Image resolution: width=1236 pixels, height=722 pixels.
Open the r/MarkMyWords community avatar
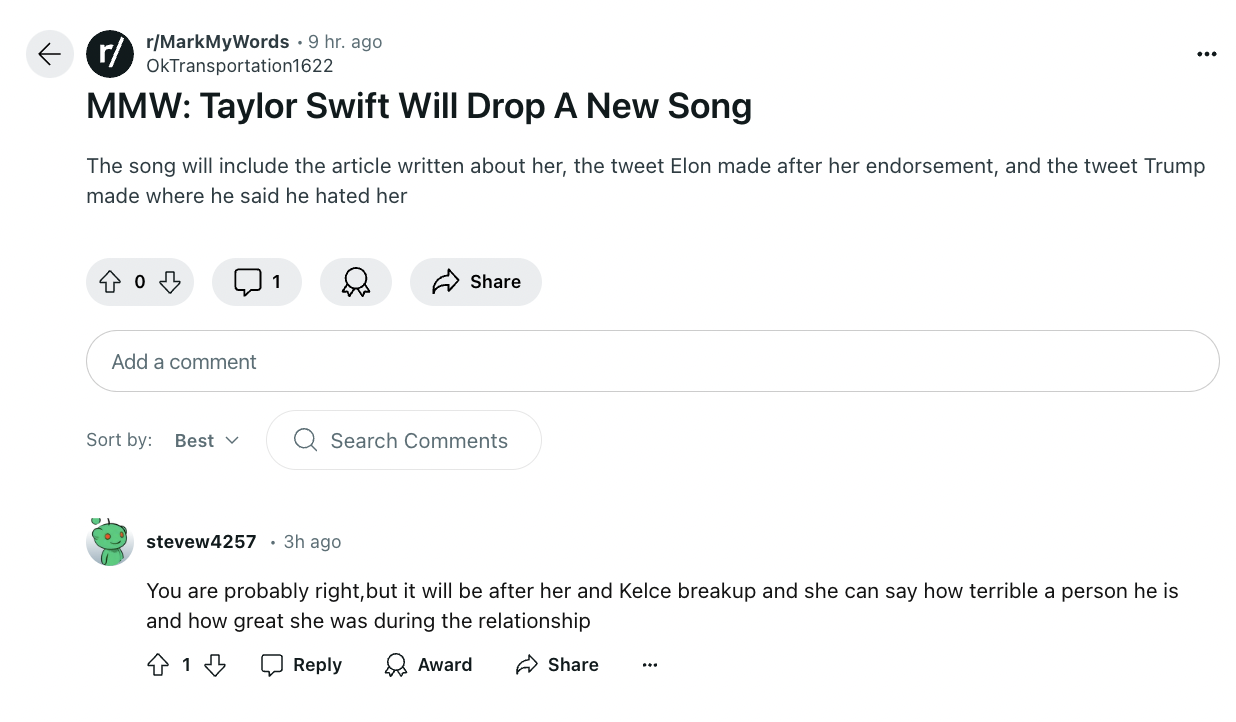(110, 54)
